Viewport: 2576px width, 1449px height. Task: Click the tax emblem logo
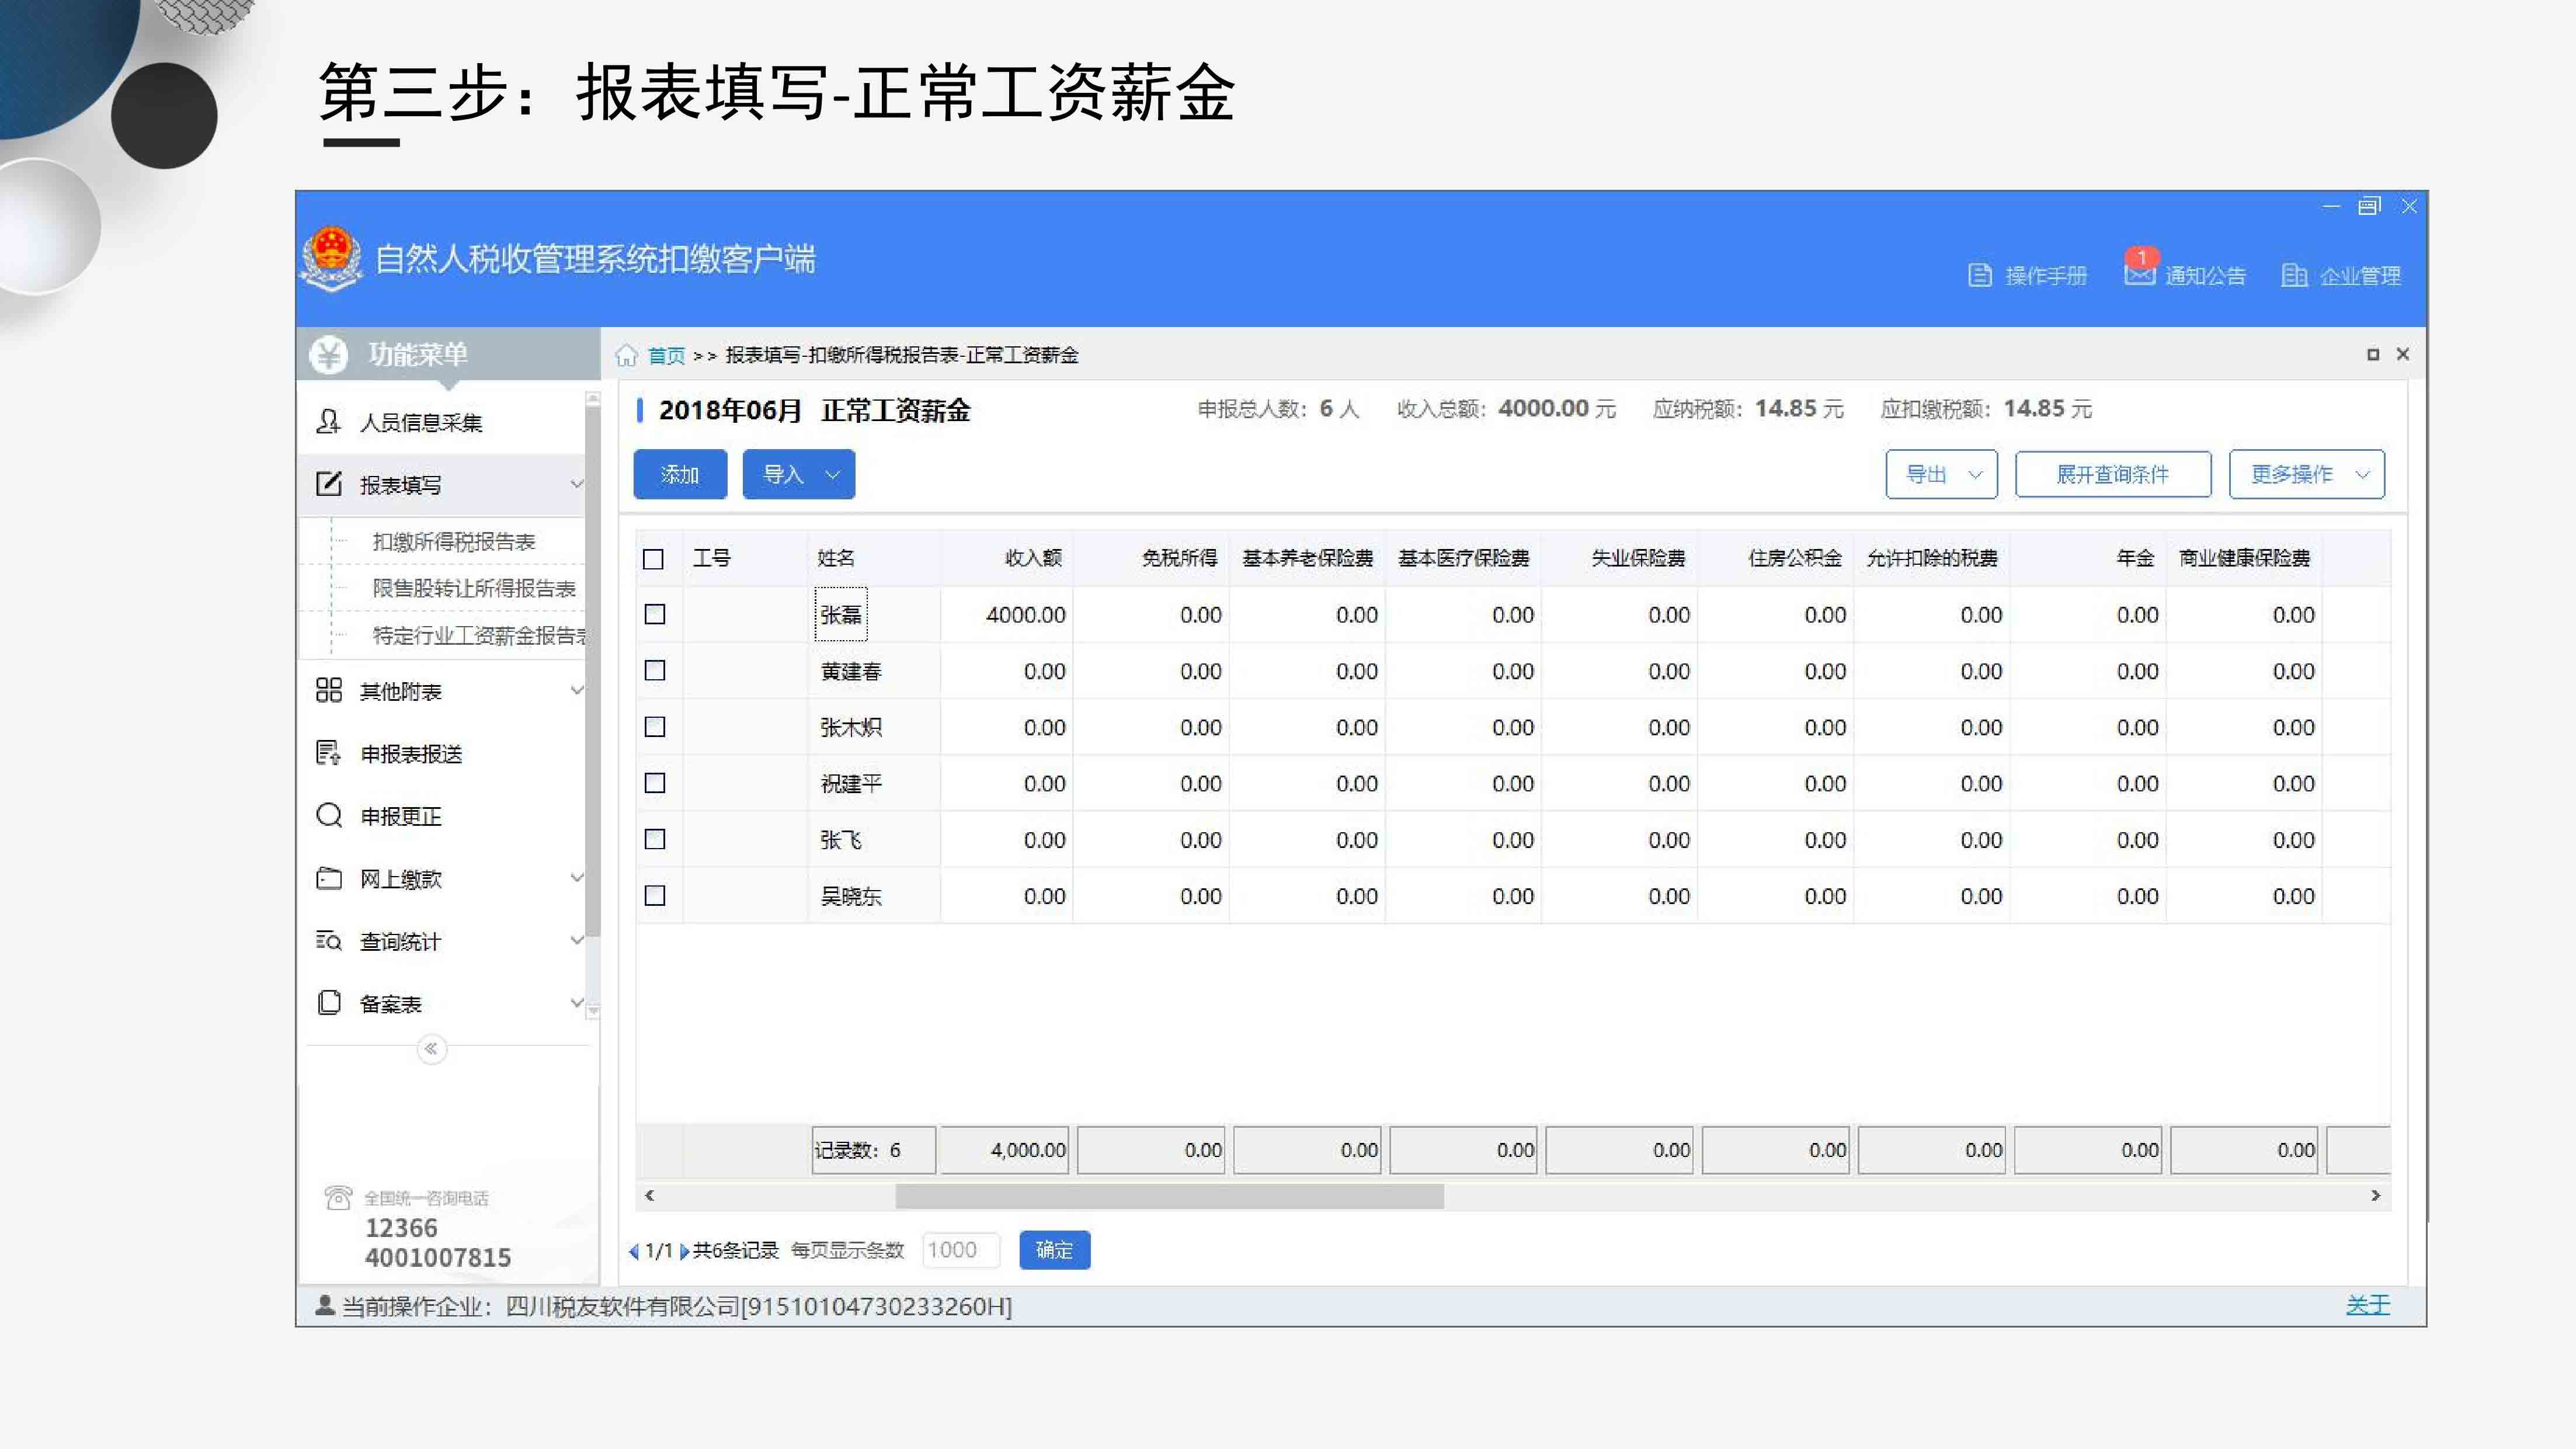331,259
